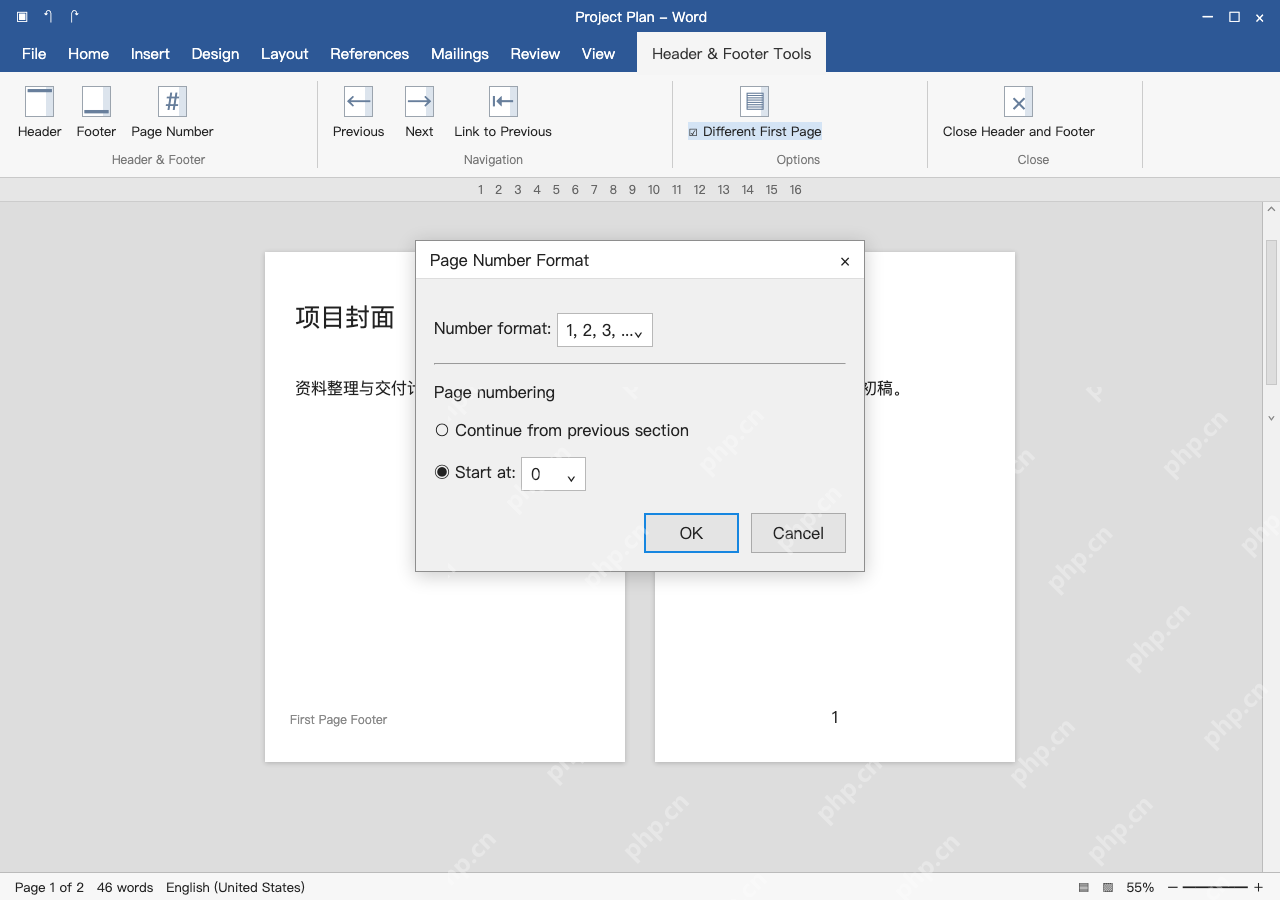This screenshot has height=900, width=1280.
Task: Open the View tab
Action: click(598, 54)
